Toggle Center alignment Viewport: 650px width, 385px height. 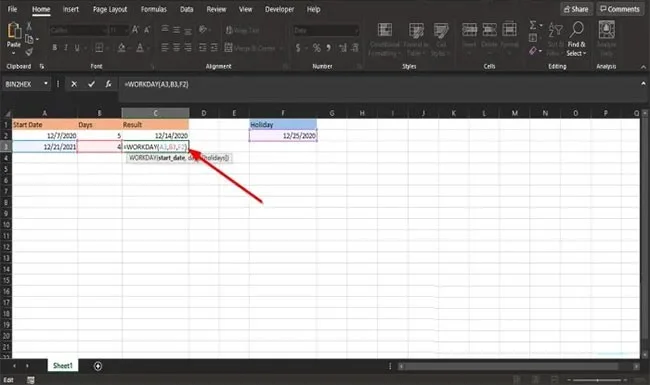177,48
